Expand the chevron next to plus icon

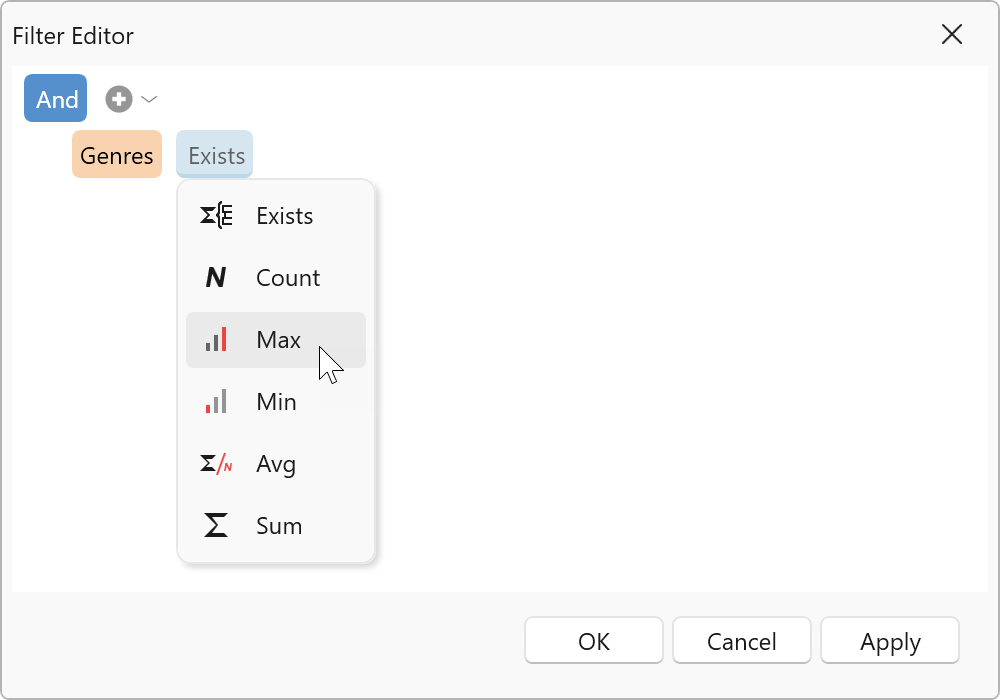click(x=149, y=99)
